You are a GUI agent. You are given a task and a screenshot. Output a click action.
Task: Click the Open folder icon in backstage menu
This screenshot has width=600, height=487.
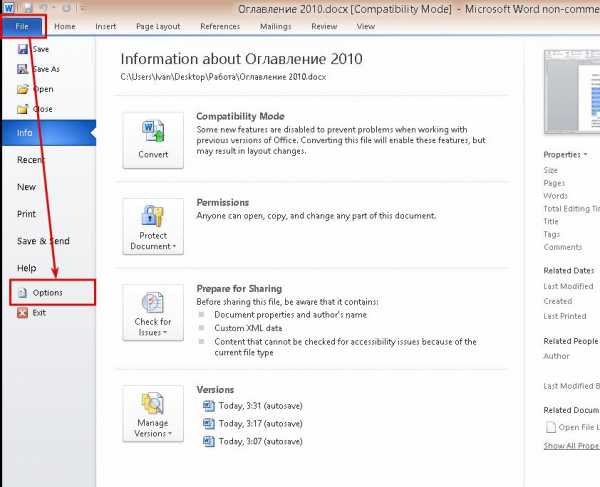[23, 89]
